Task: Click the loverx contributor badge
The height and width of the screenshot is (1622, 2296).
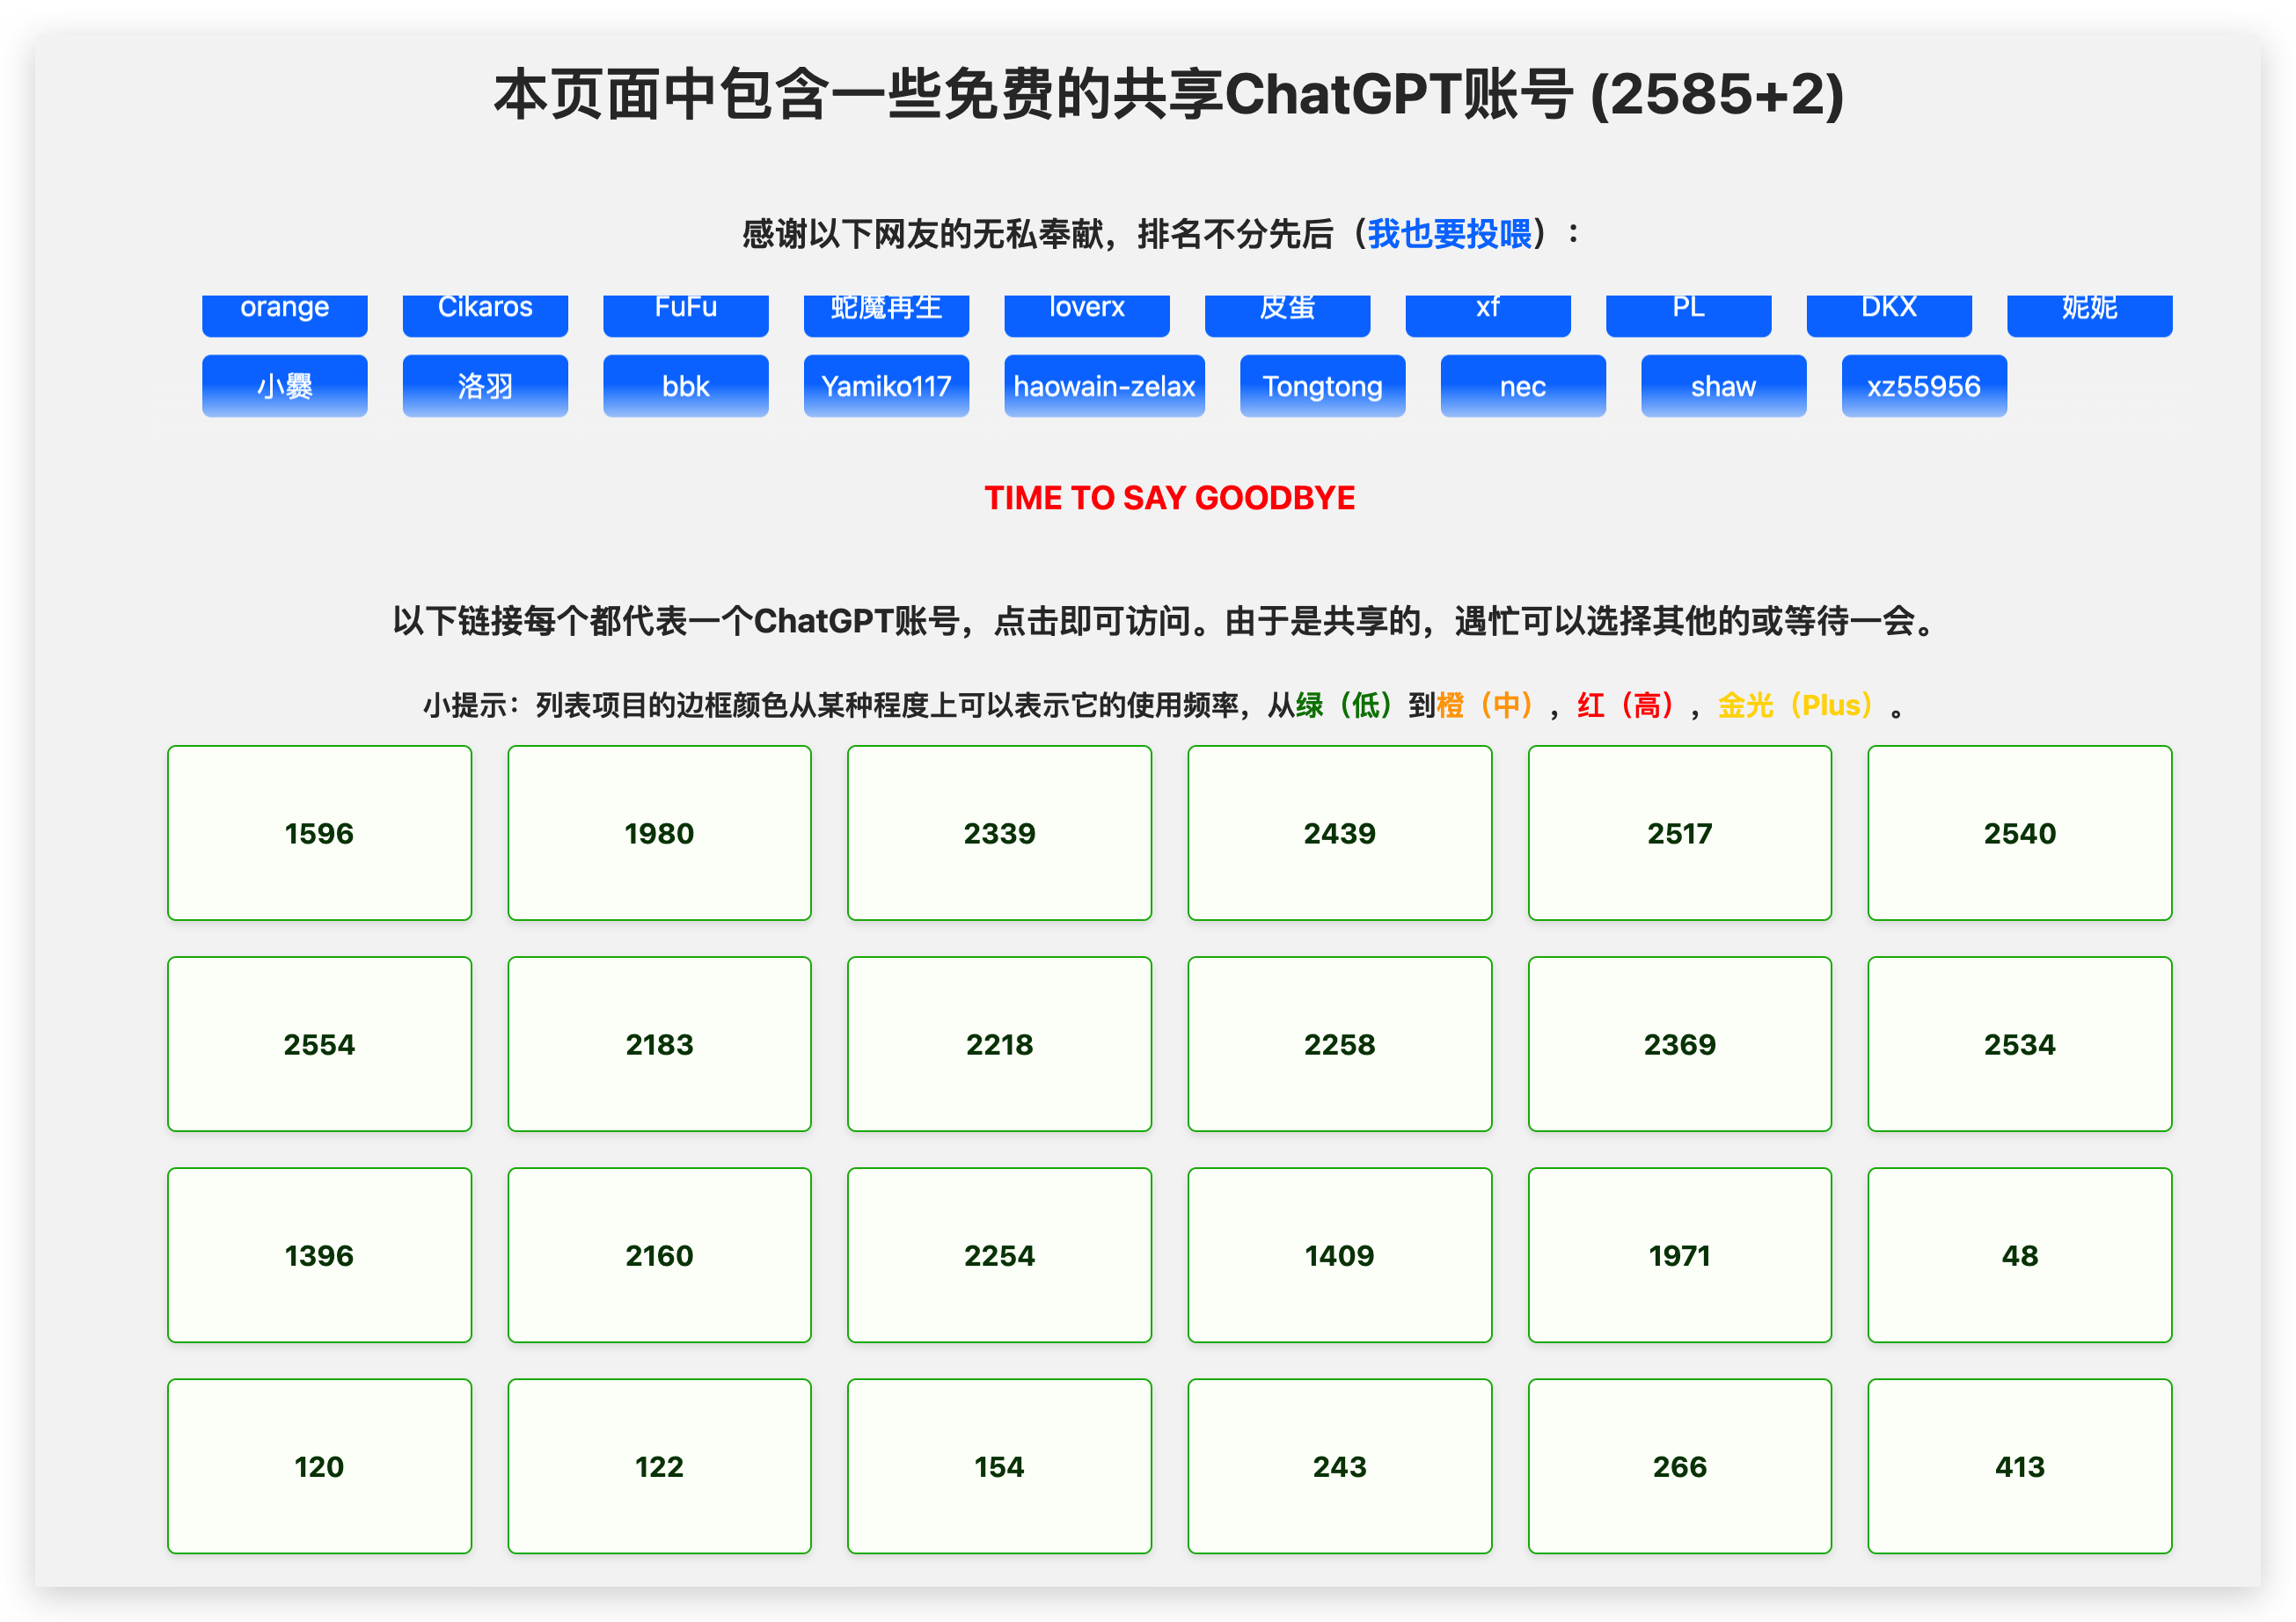Action: pyautogui.click(x=1087, y=314)
